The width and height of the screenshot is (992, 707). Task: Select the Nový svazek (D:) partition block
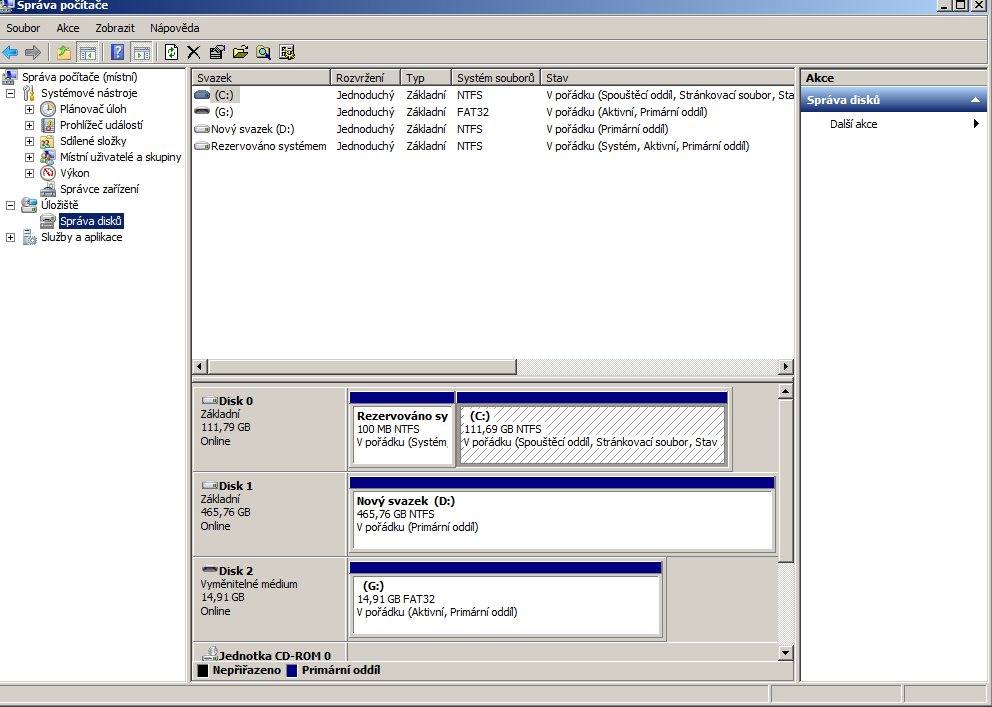click(x=561, y=520)
